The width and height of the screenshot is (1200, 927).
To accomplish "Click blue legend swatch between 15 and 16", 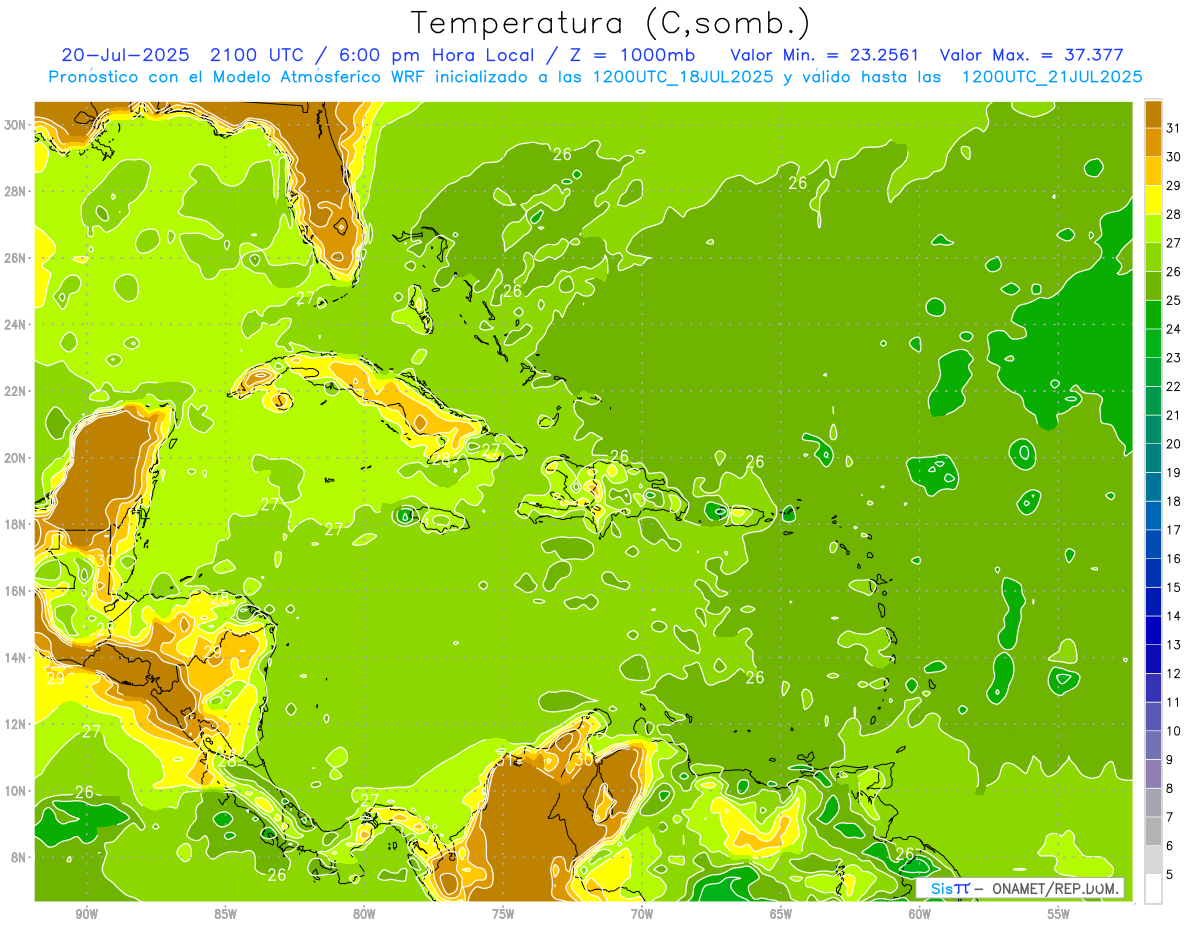I will 1153,572.
